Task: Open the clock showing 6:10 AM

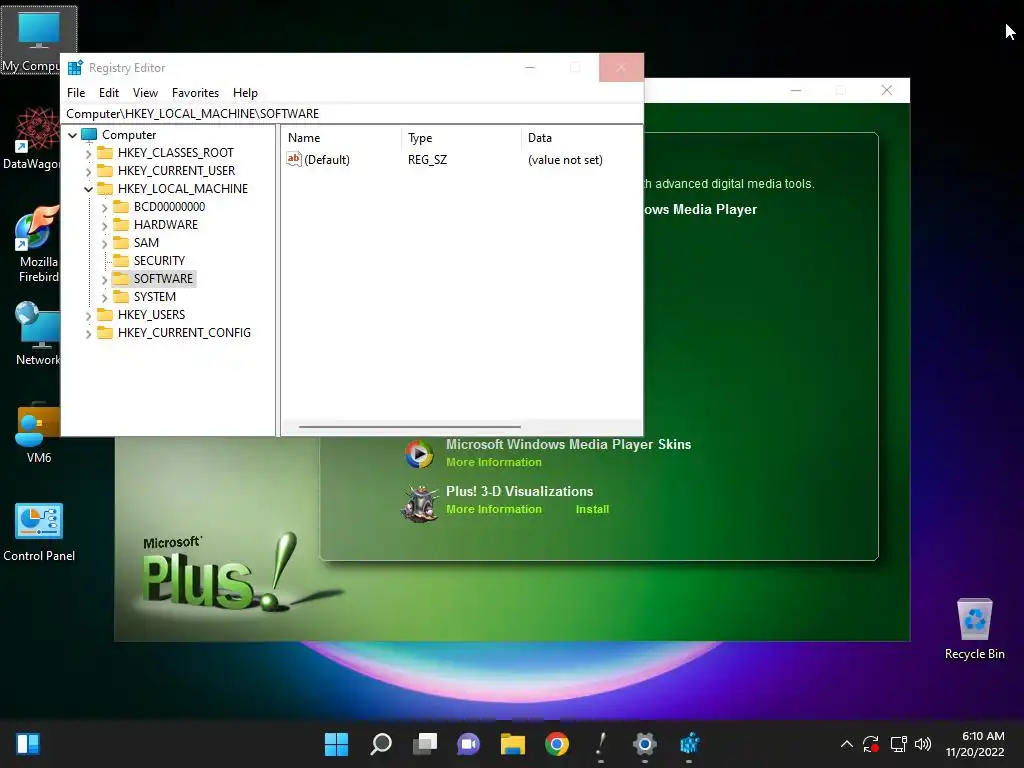Action: [x=976, y=744]
